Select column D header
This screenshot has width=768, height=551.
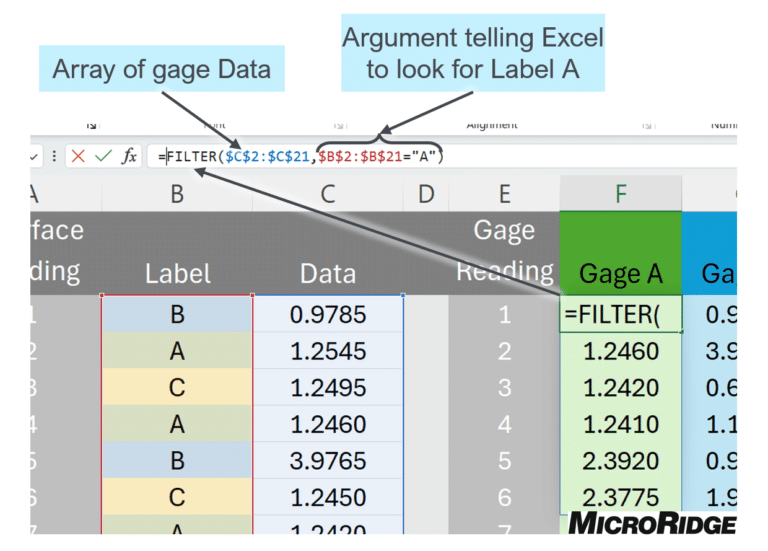point(426,194)
